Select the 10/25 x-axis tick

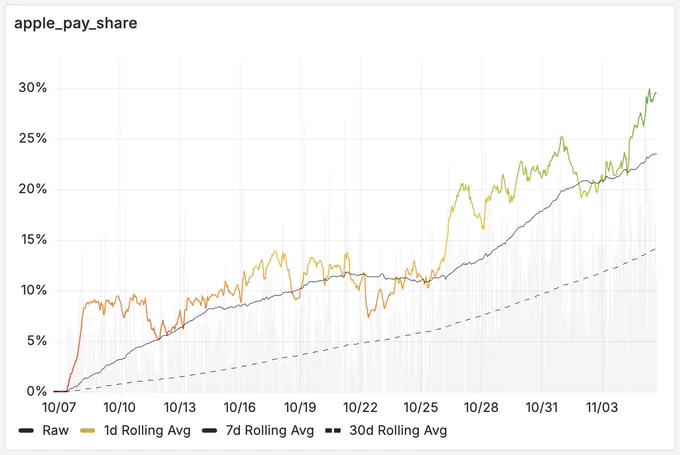(x=421, y=407)
